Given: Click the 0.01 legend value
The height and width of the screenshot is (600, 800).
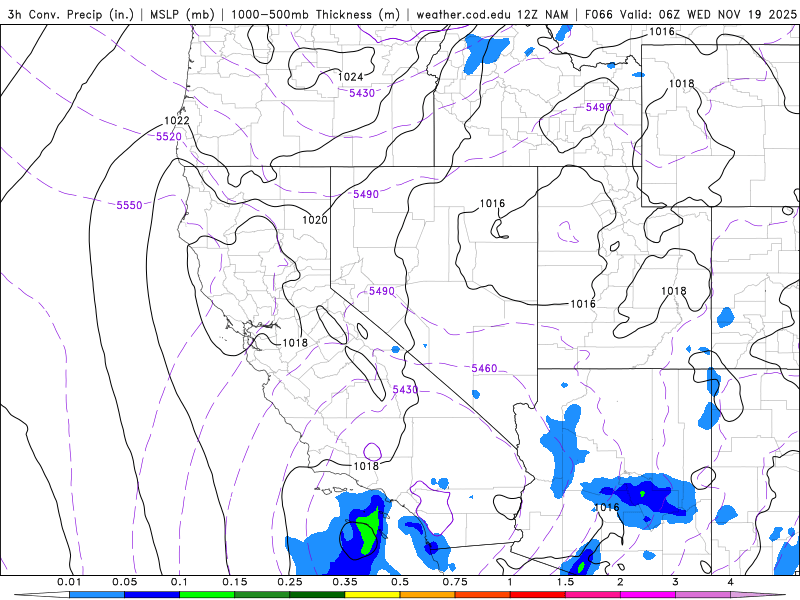Looking at the screenshot, I should point(69,582).
